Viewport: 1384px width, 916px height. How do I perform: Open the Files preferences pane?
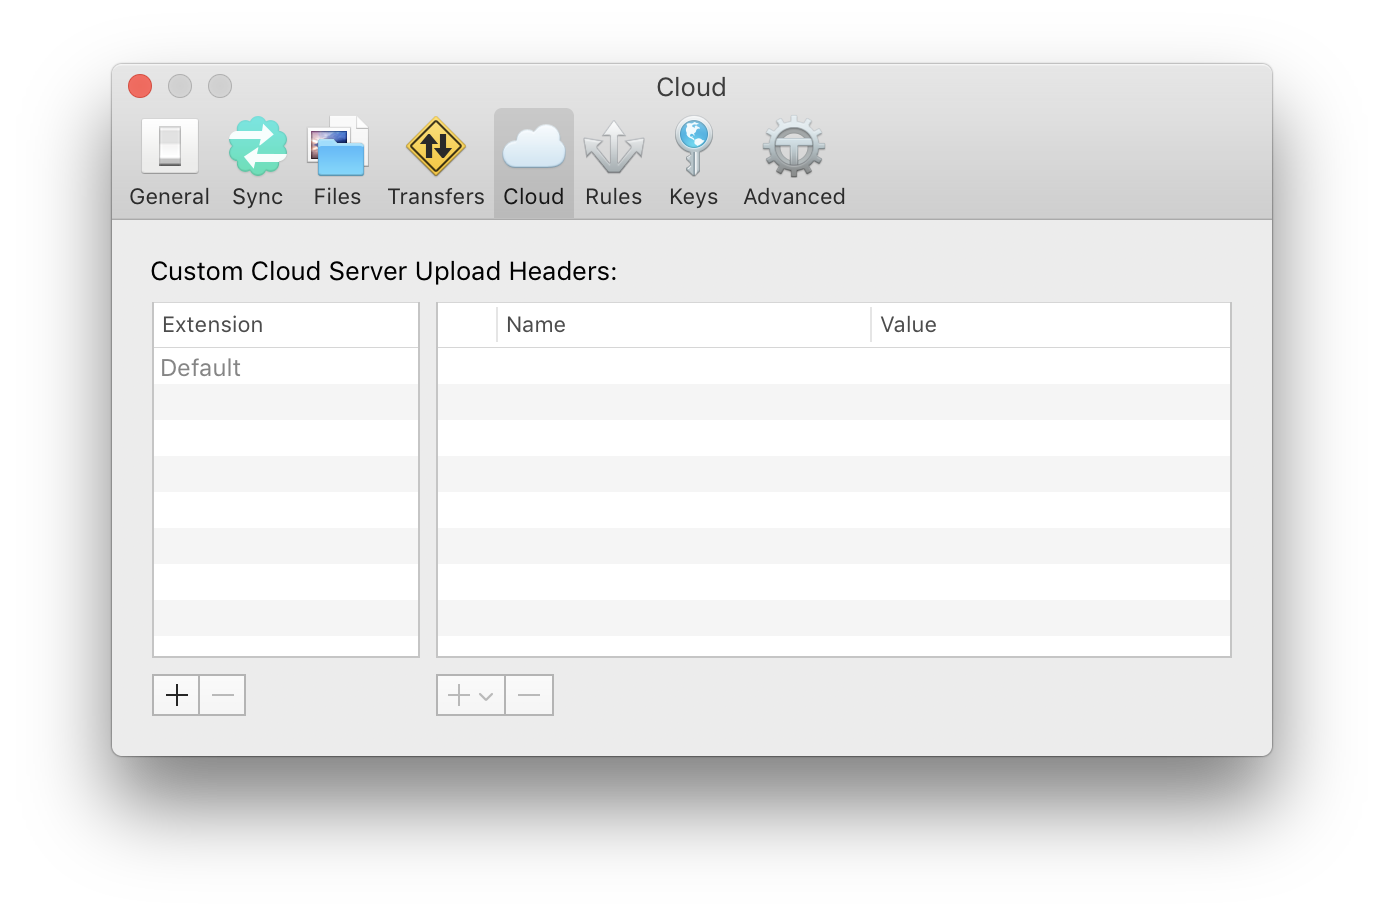337,163
